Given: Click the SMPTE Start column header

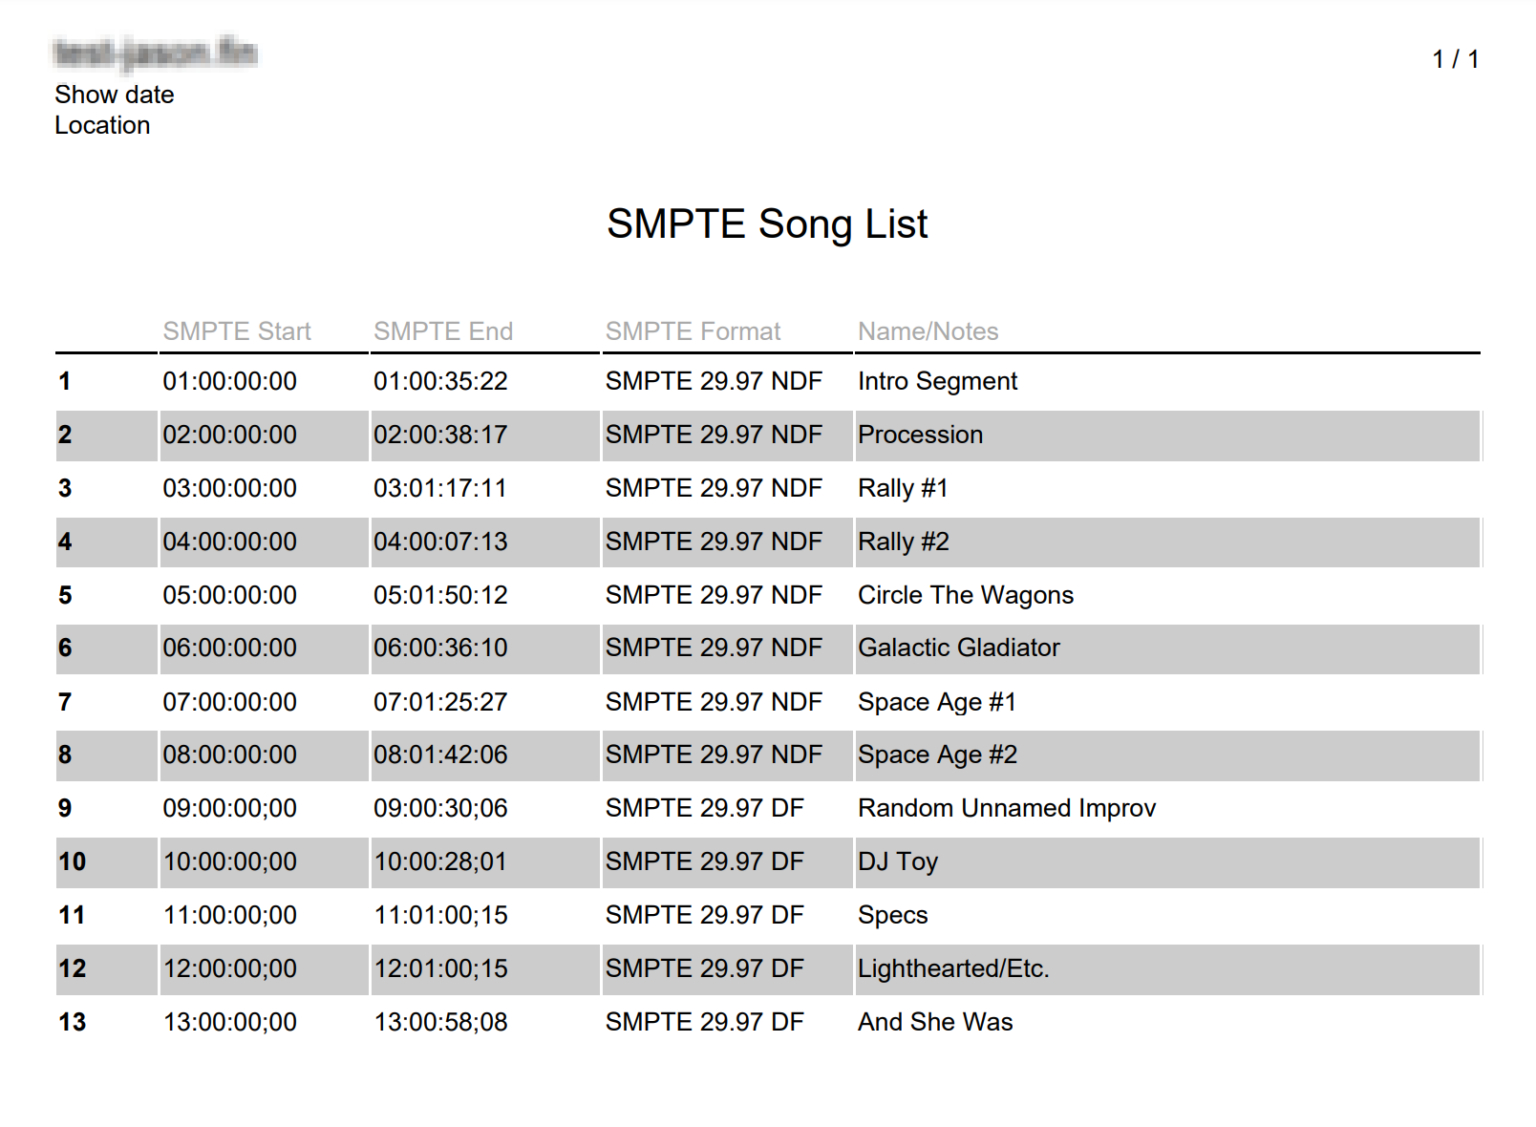Looking at the screenshot, I should [237, 331].
